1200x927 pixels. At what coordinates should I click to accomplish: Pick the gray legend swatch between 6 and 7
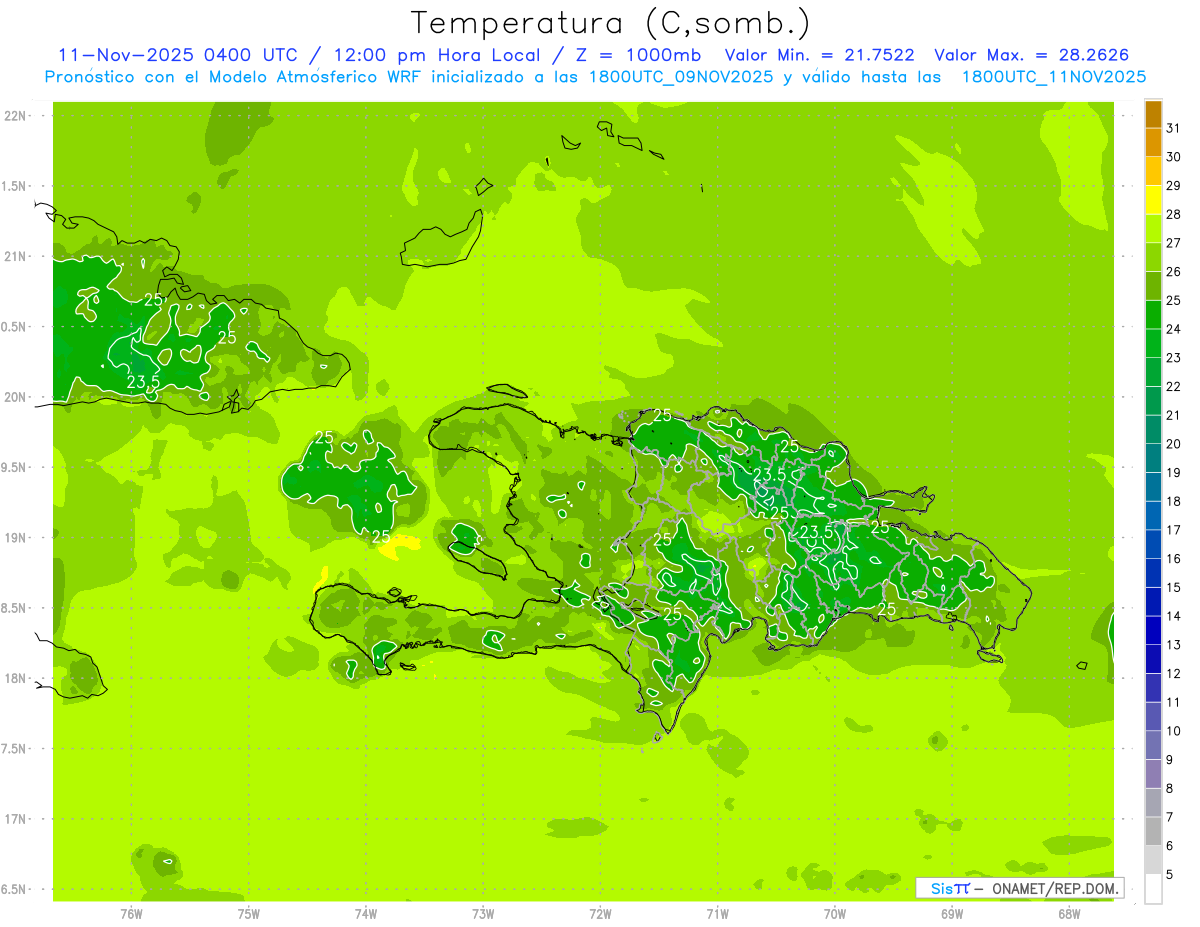[x=1153, y=831]
